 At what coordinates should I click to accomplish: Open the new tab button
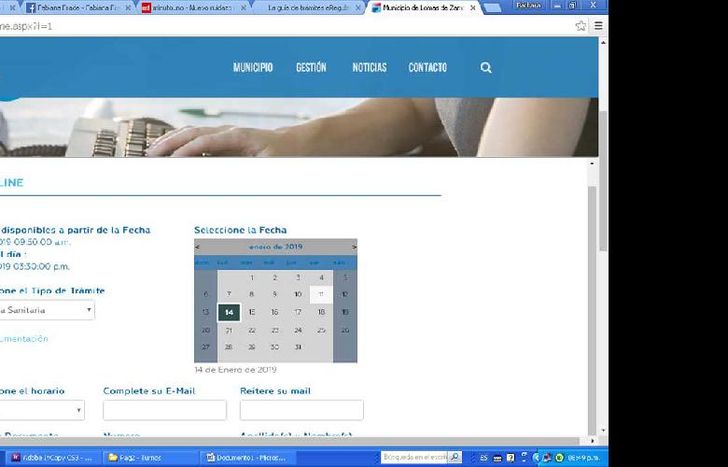click(x=492, y=8)
